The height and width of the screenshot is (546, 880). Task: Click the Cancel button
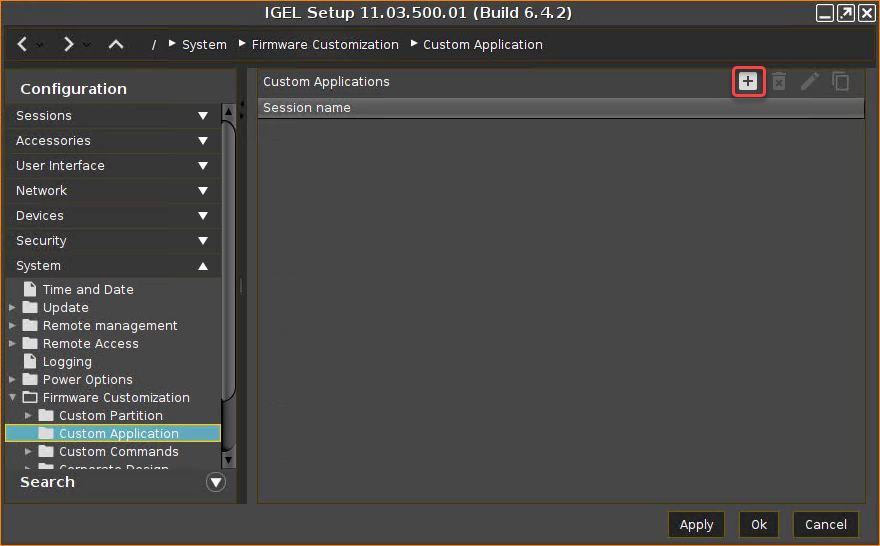(x=825, y=524)
